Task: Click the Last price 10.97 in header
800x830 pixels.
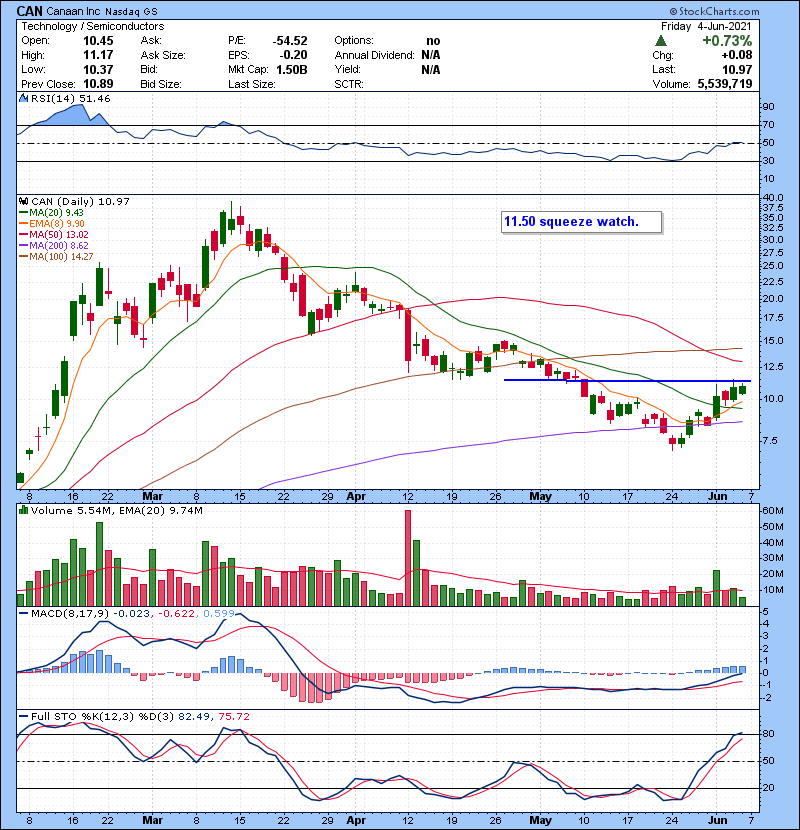Action: pyautogui.click(x=737, y=69)
